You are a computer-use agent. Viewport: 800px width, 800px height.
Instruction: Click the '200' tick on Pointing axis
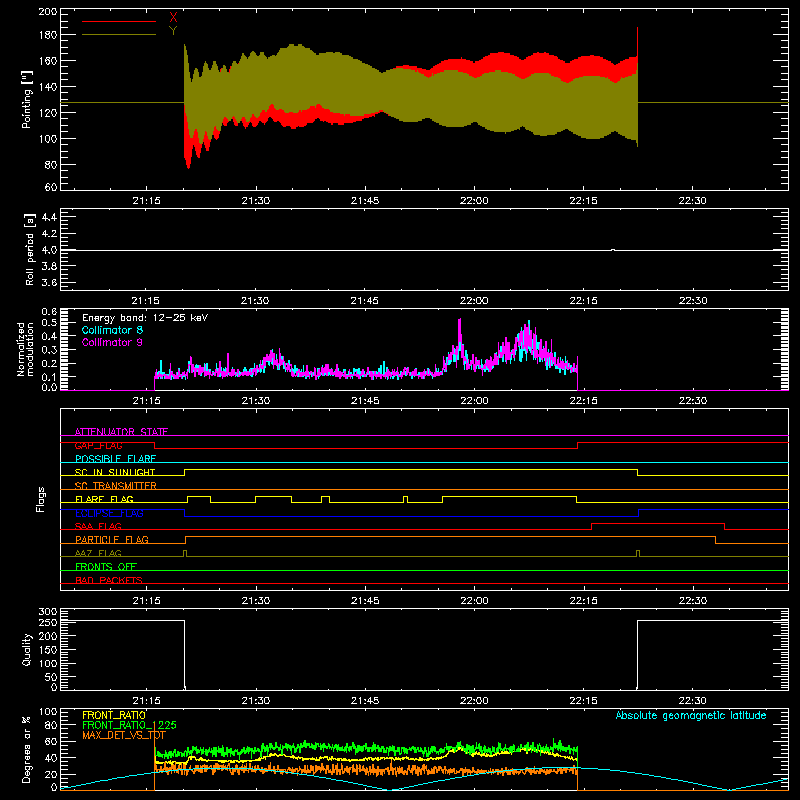pyautogui.click(x=48, y=12)
